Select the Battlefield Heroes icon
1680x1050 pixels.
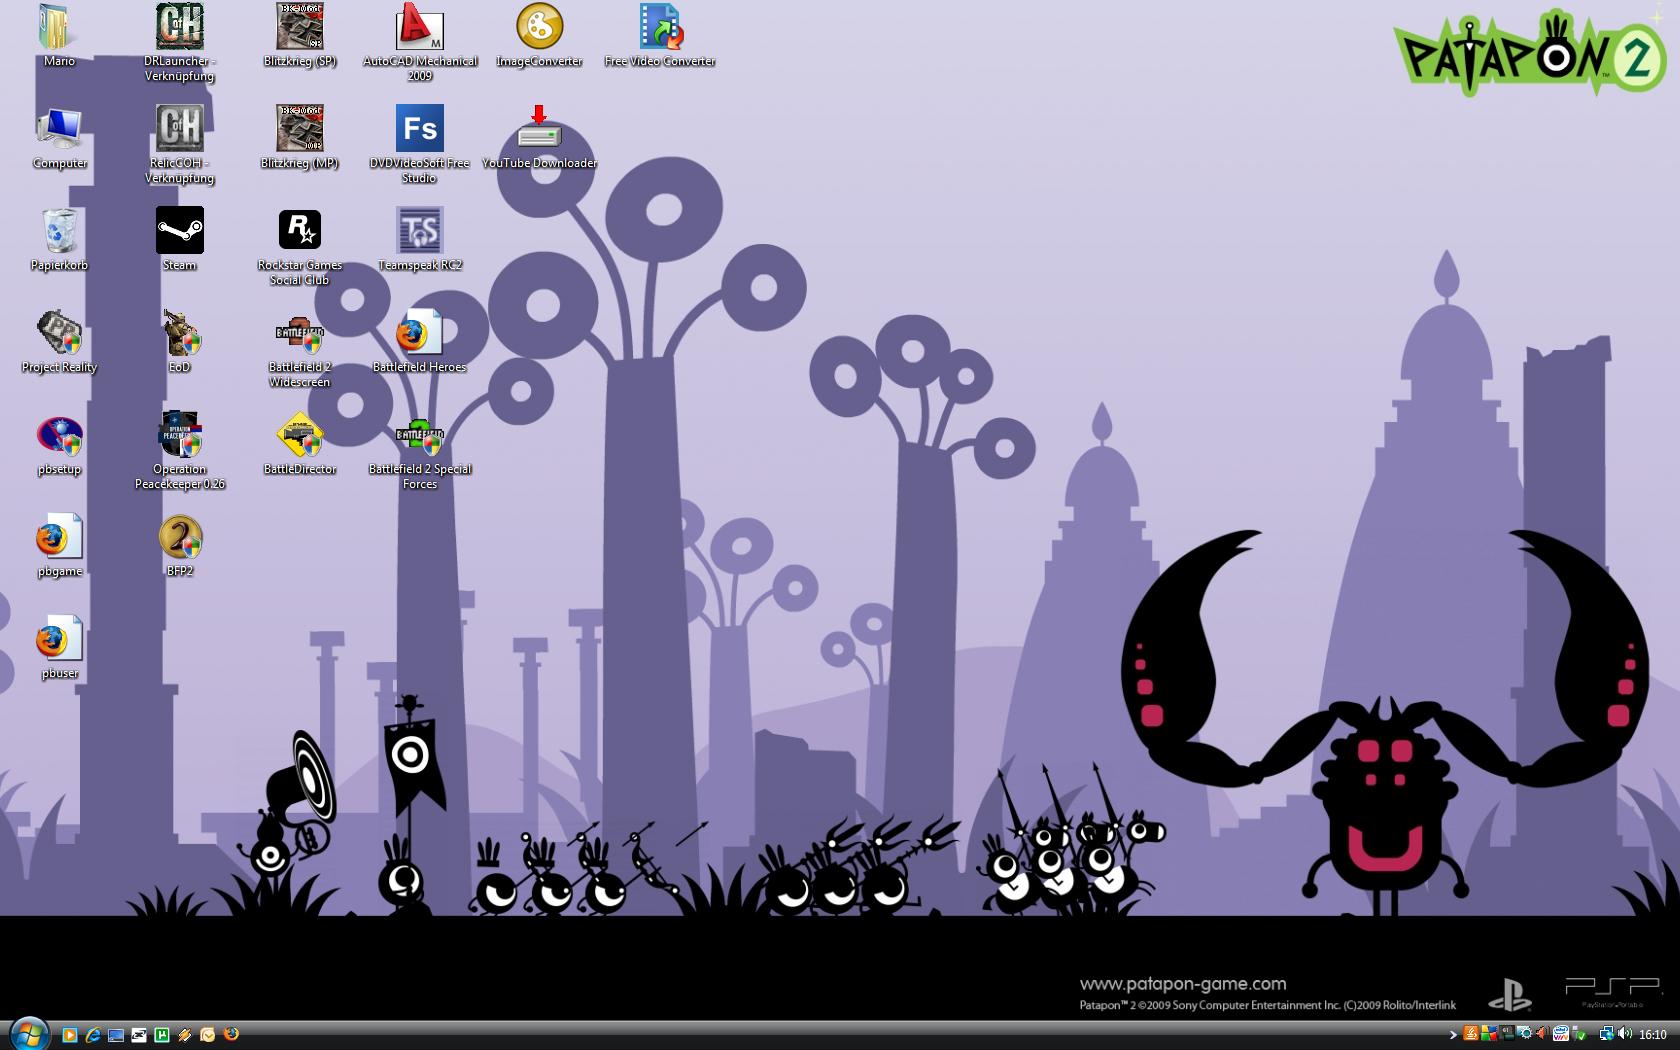[x=419, y=342]
